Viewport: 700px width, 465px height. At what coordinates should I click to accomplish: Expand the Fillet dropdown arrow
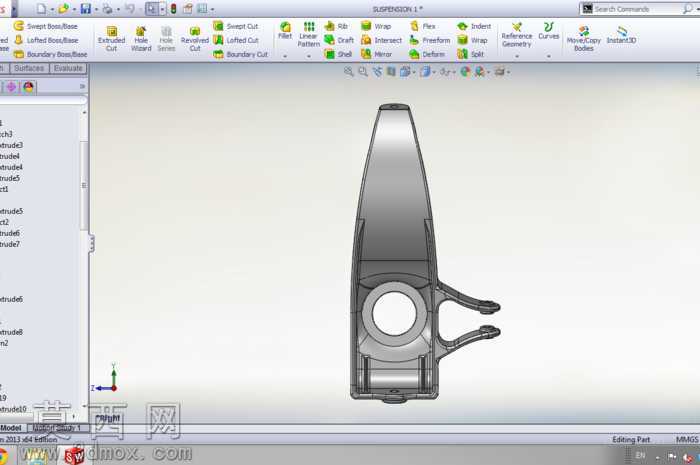285,56
